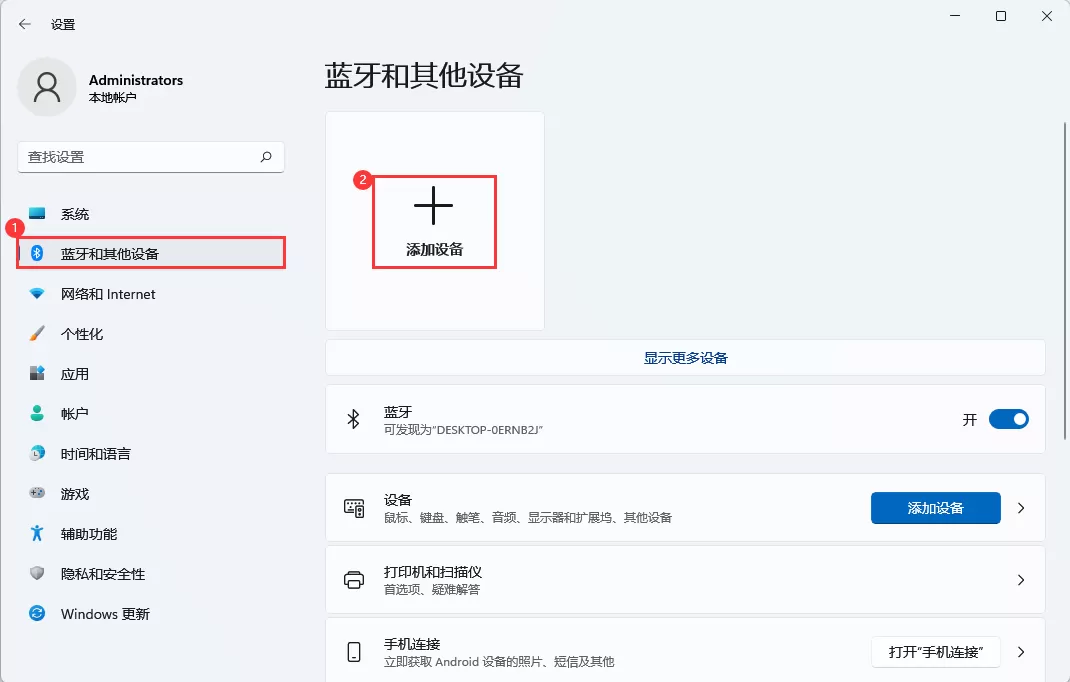Image resolution: width=1070 pixels, height=682 pixels.
Task: Click the blue 添加设备 button
Action: [935, 508]
